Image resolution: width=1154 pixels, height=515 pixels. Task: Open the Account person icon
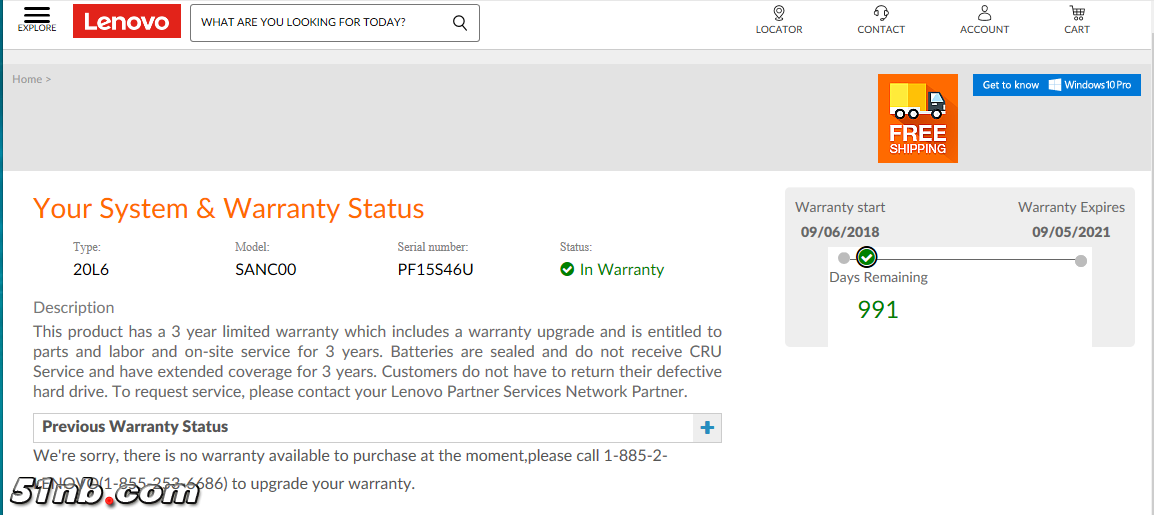pyautogui.click(x=984, y=13)
